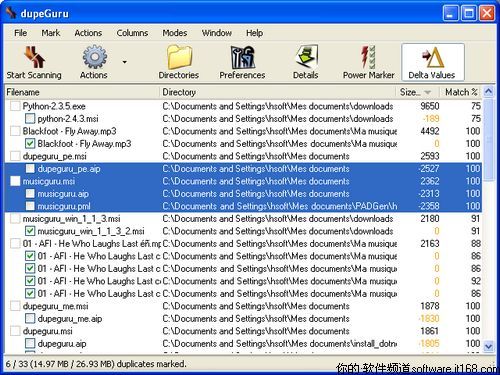Check the Python-2.3.5.exe checkbox
This screenshot has width=500, height=375.
point(15,106)
